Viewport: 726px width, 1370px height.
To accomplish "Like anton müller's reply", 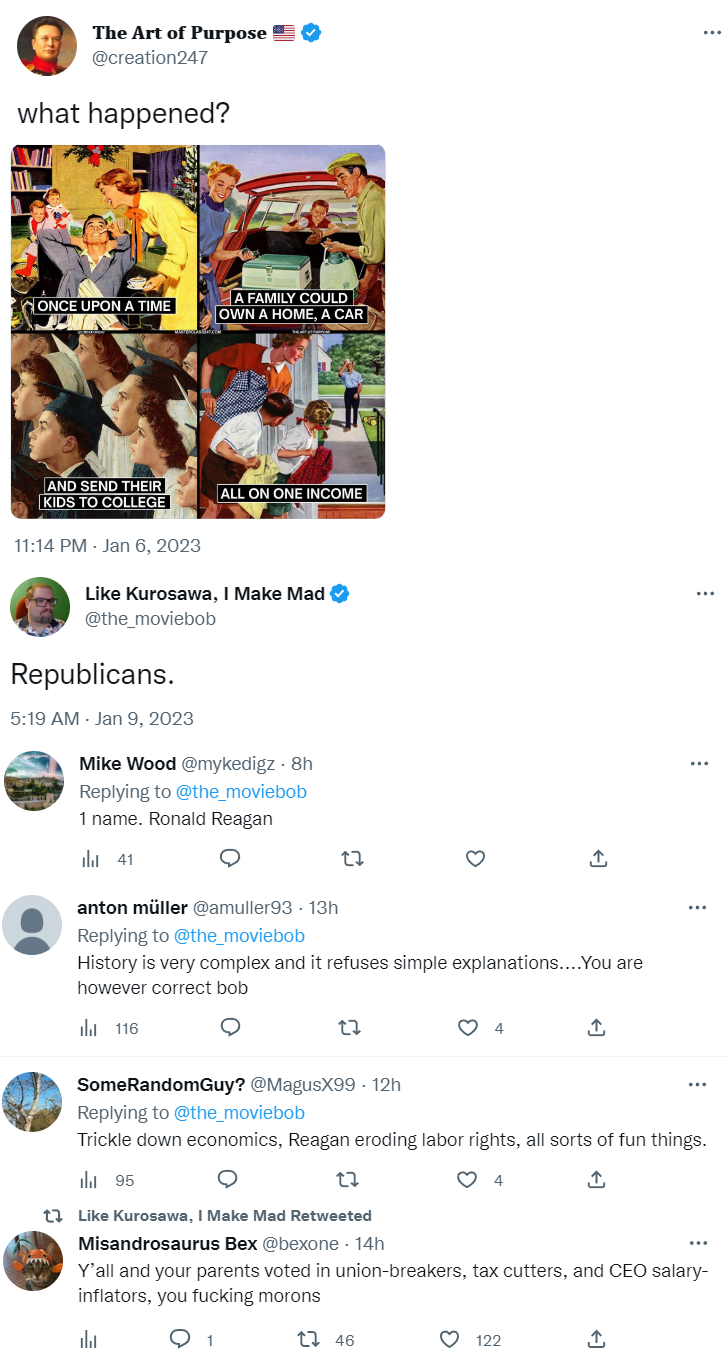I will click(x=467, y=1027).
